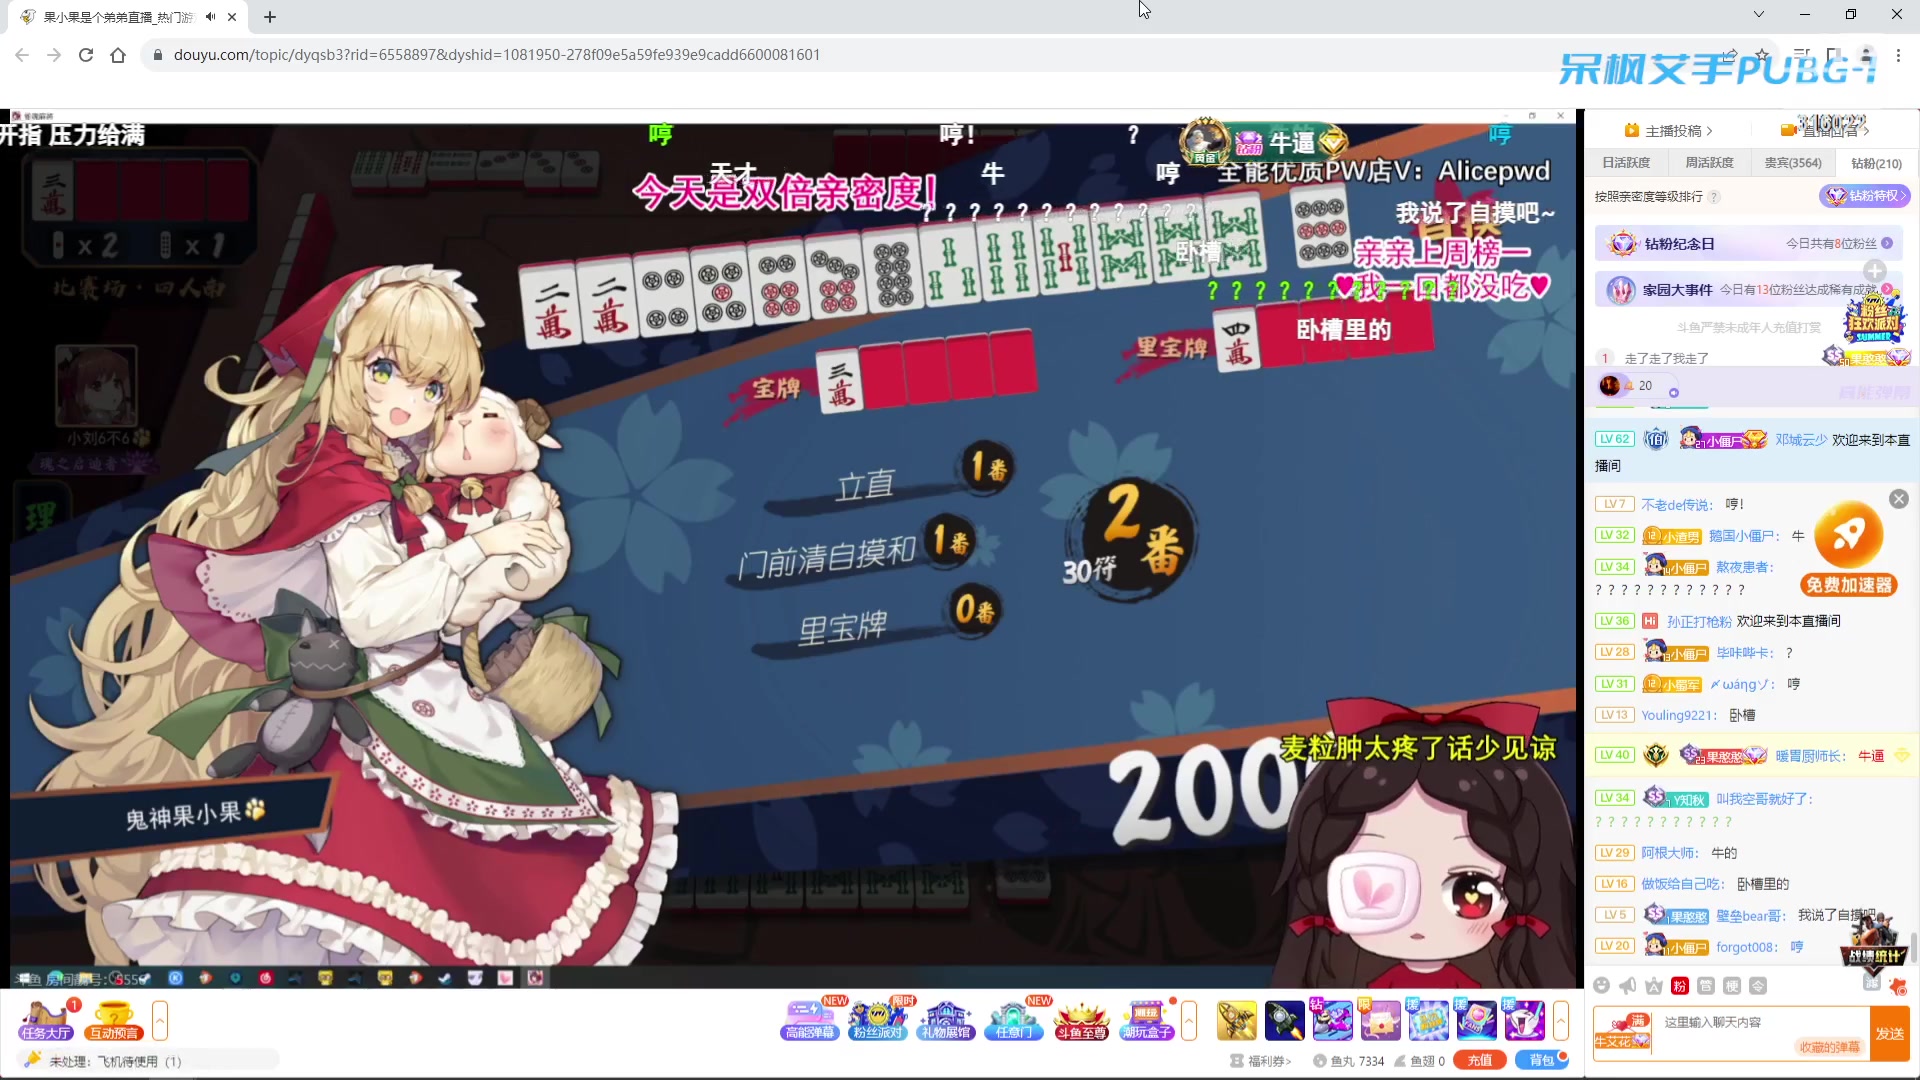Click username Youling9221 in chat
Screen dimensions: 1920x1080
click(x=1678, y=715)
